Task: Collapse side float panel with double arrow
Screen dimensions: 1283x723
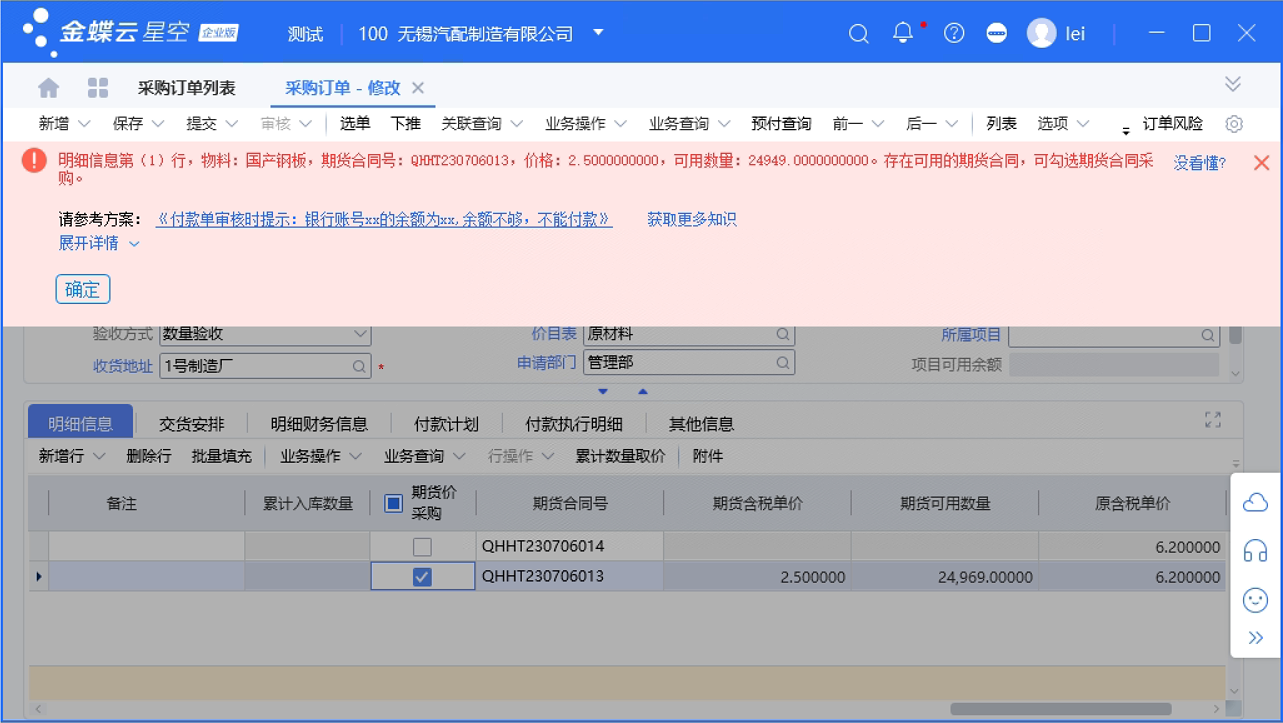Action: (x=1255, y=638)
